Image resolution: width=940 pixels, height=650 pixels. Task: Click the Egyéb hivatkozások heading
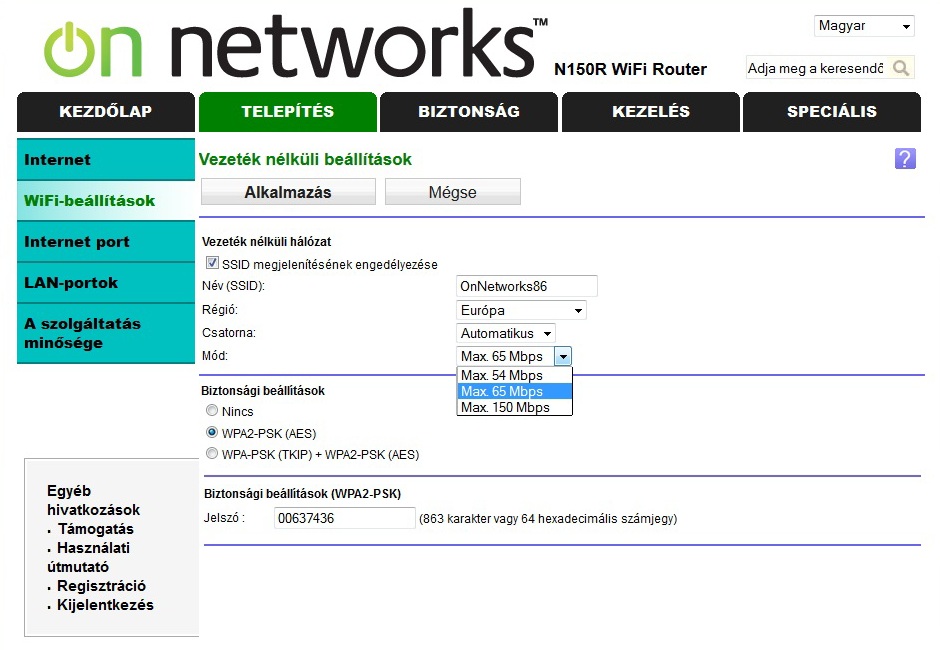pyautogui.click(x=93, y=500)
